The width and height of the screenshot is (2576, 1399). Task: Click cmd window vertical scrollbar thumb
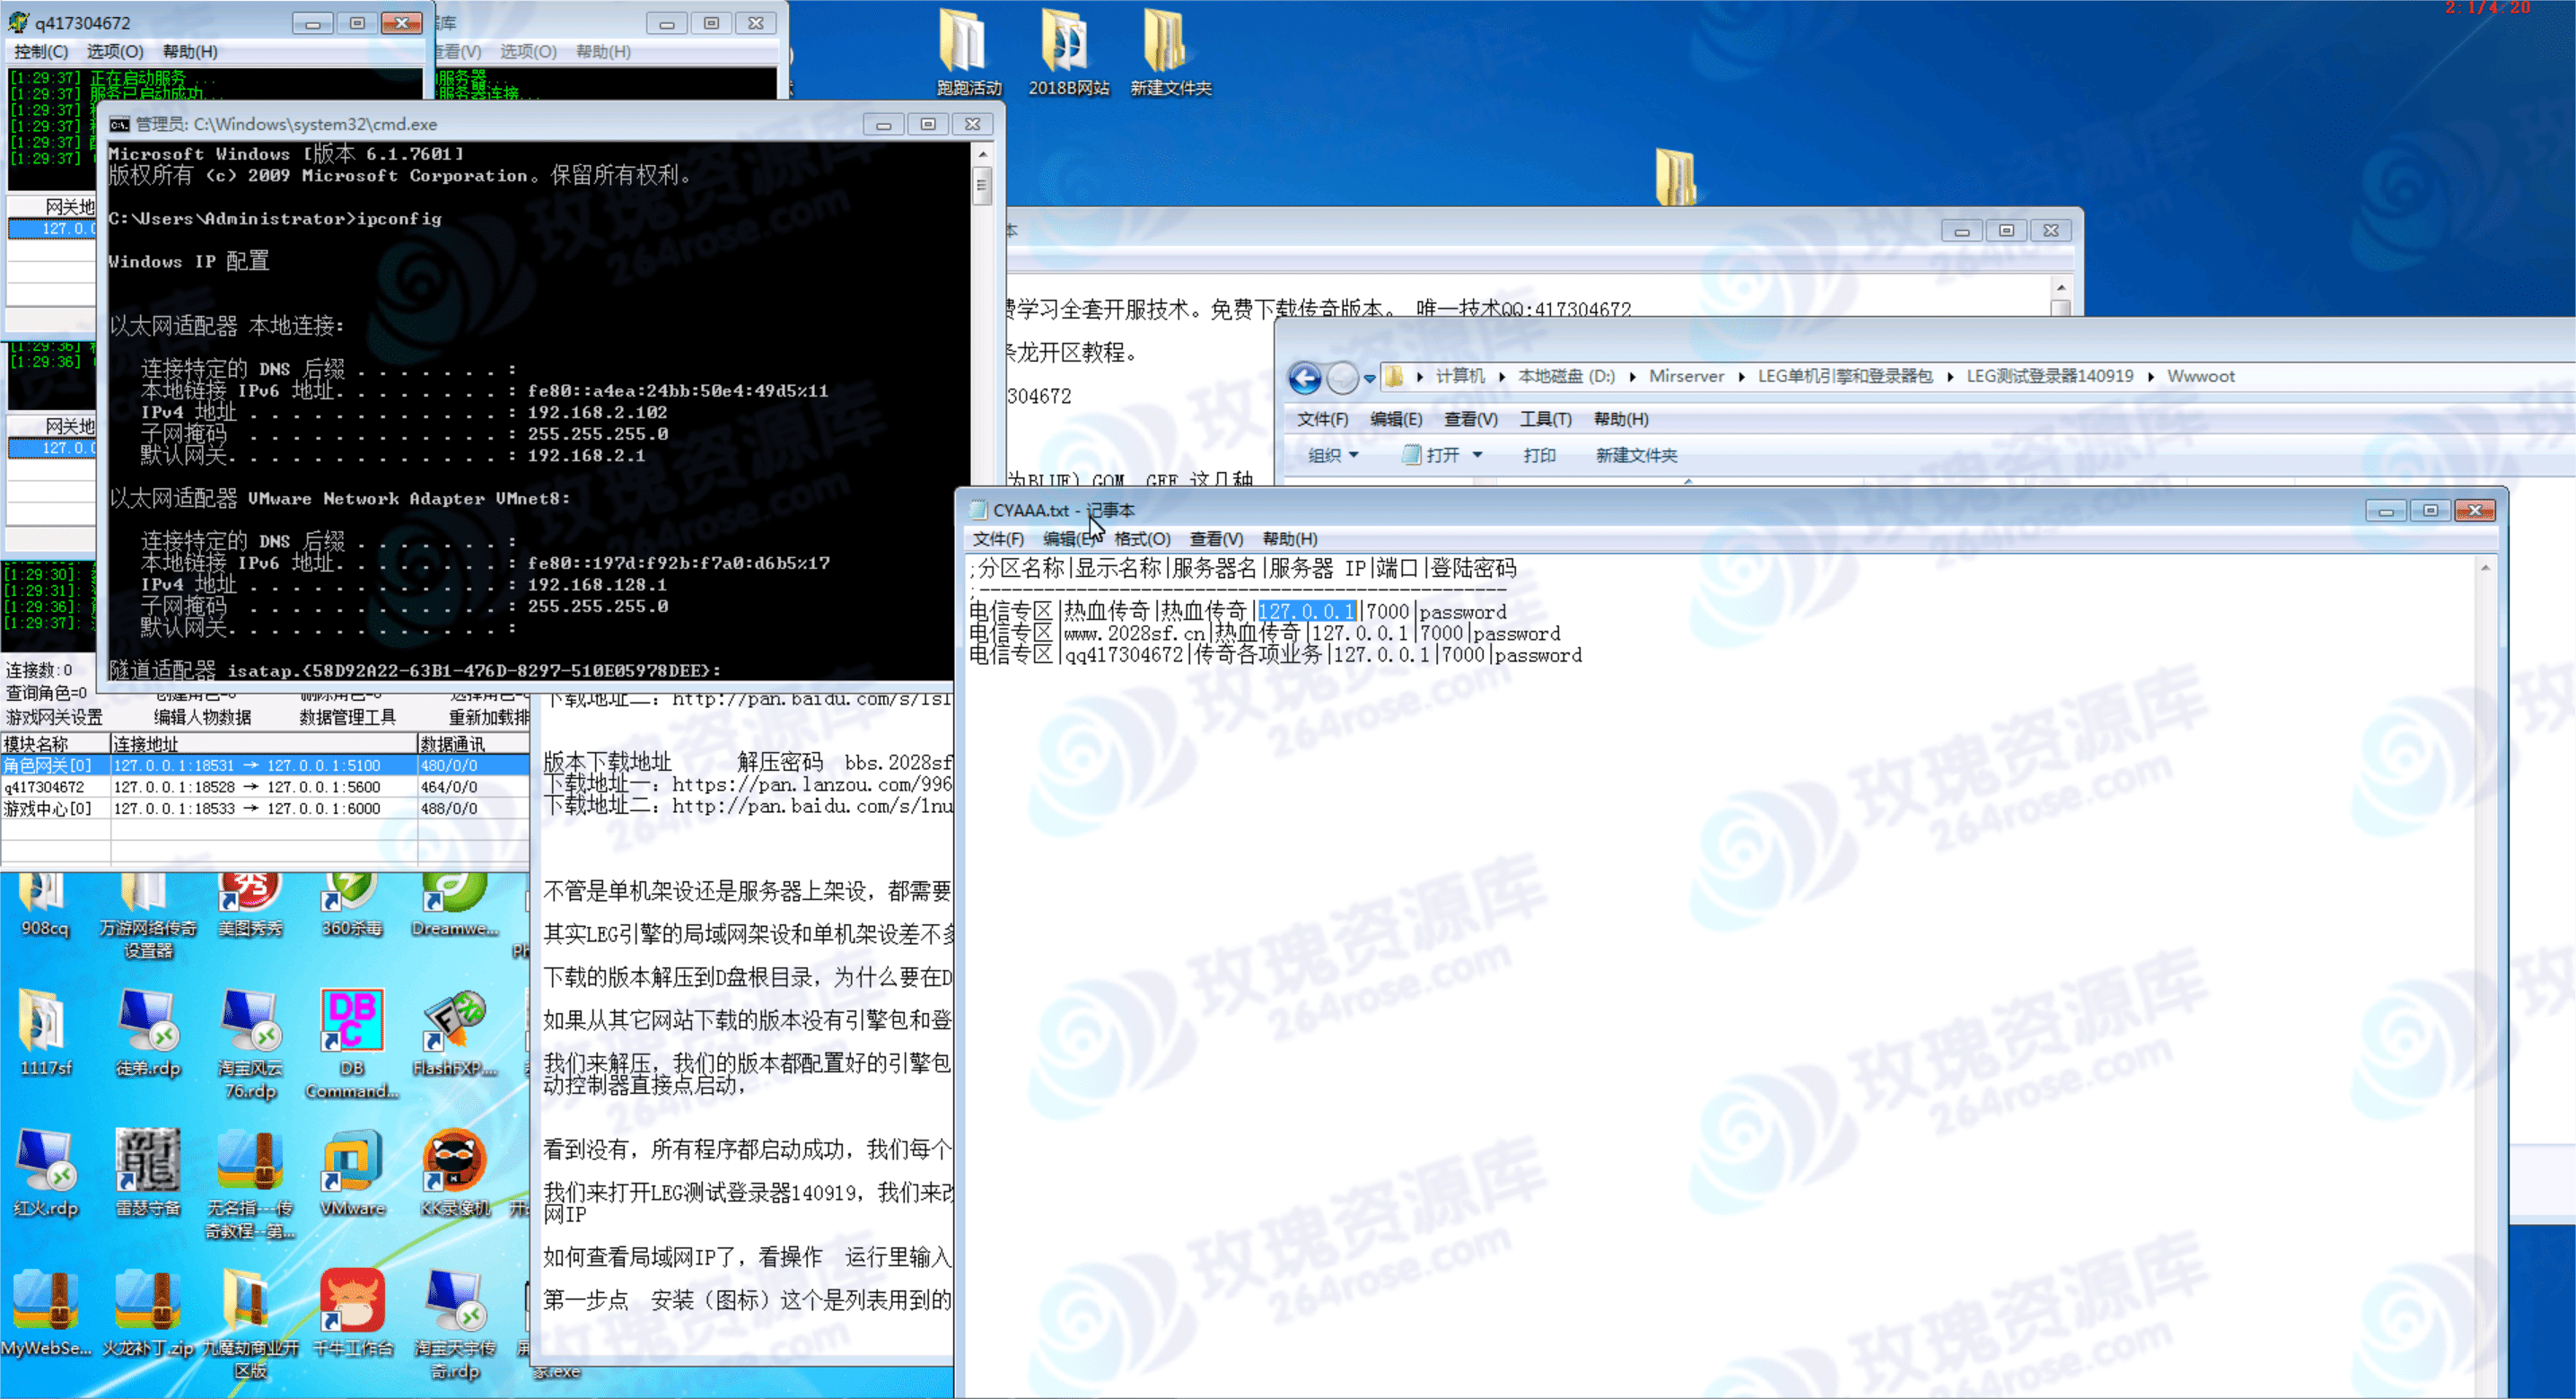point(982,186)
